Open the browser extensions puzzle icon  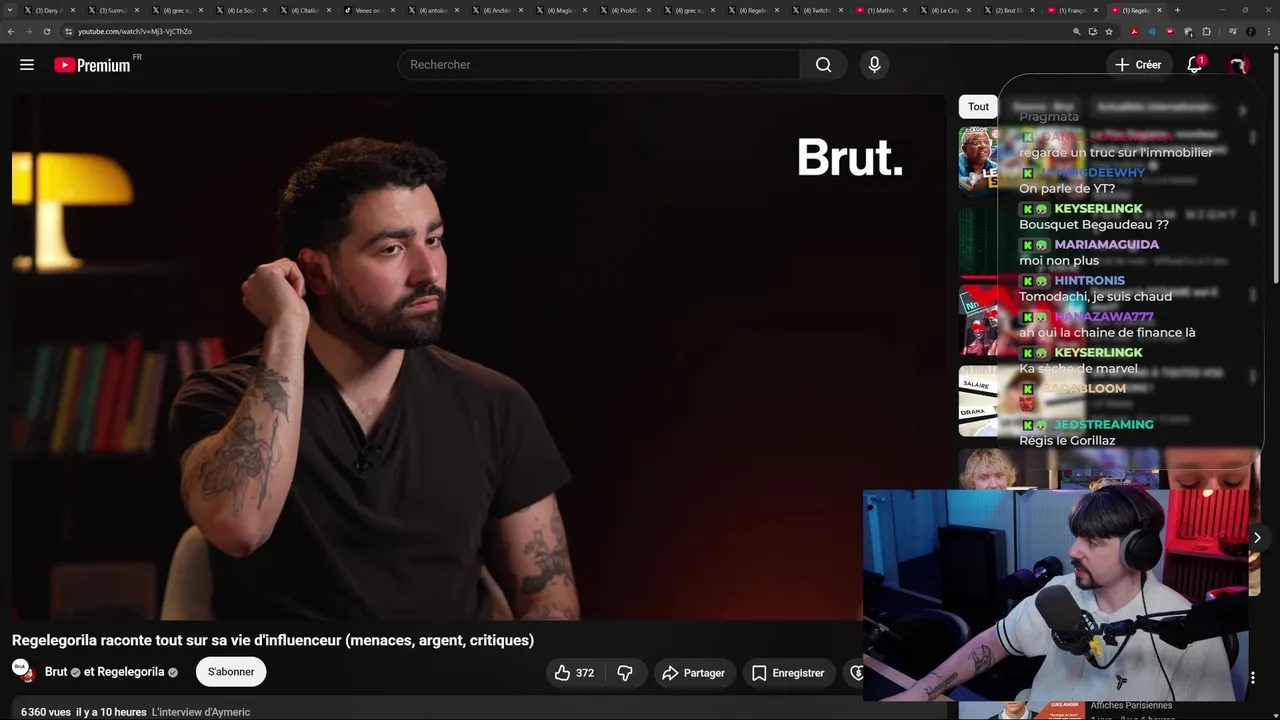point(1206,31)
